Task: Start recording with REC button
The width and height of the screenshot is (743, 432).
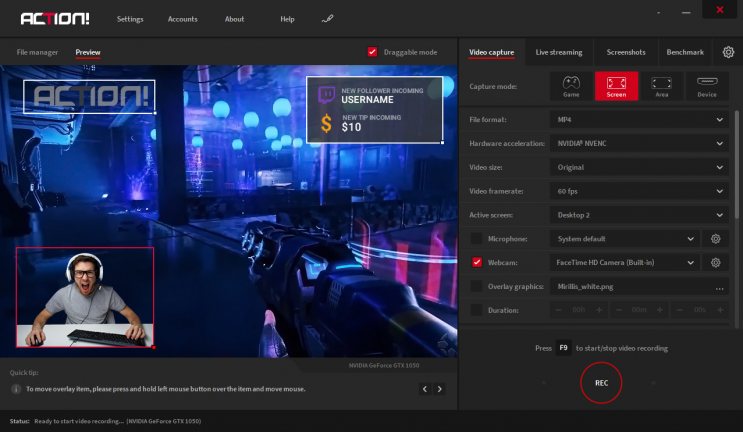Action: click(601, 383)
